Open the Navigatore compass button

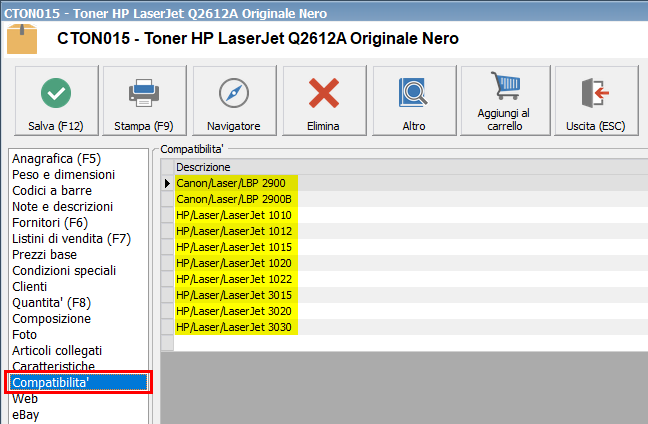tap(234, 100)
